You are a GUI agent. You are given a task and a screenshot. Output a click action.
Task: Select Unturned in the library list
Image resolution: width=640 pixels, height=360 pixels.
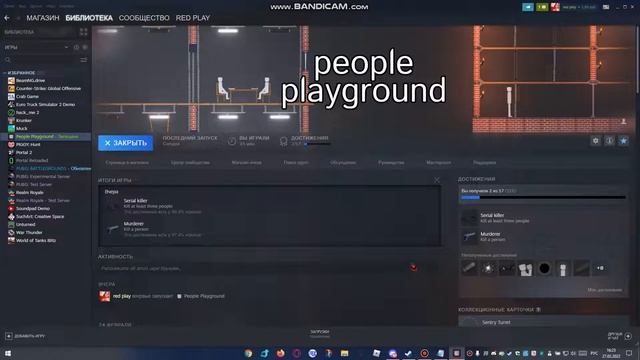[25, 224]
